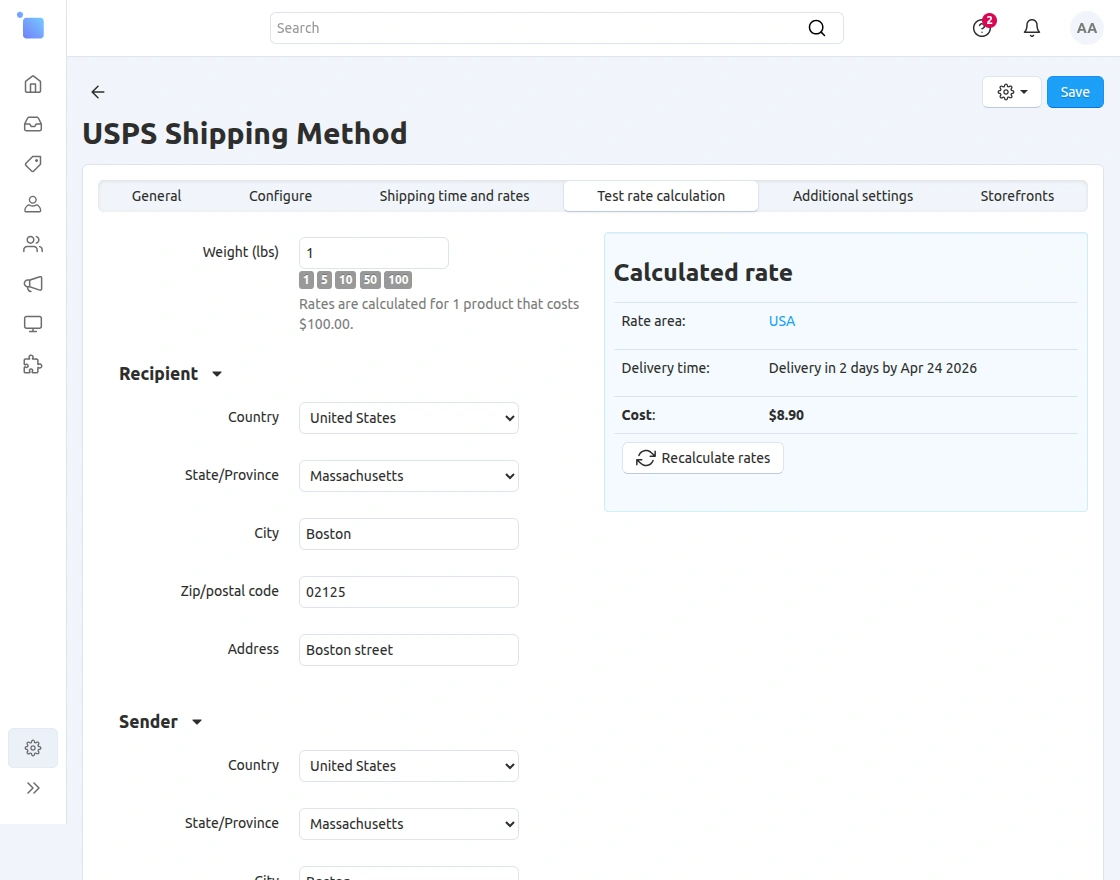Click the 'Calculated rate' heading
Viewport: 1120px width, 880px height.
[x=703, y=272]
